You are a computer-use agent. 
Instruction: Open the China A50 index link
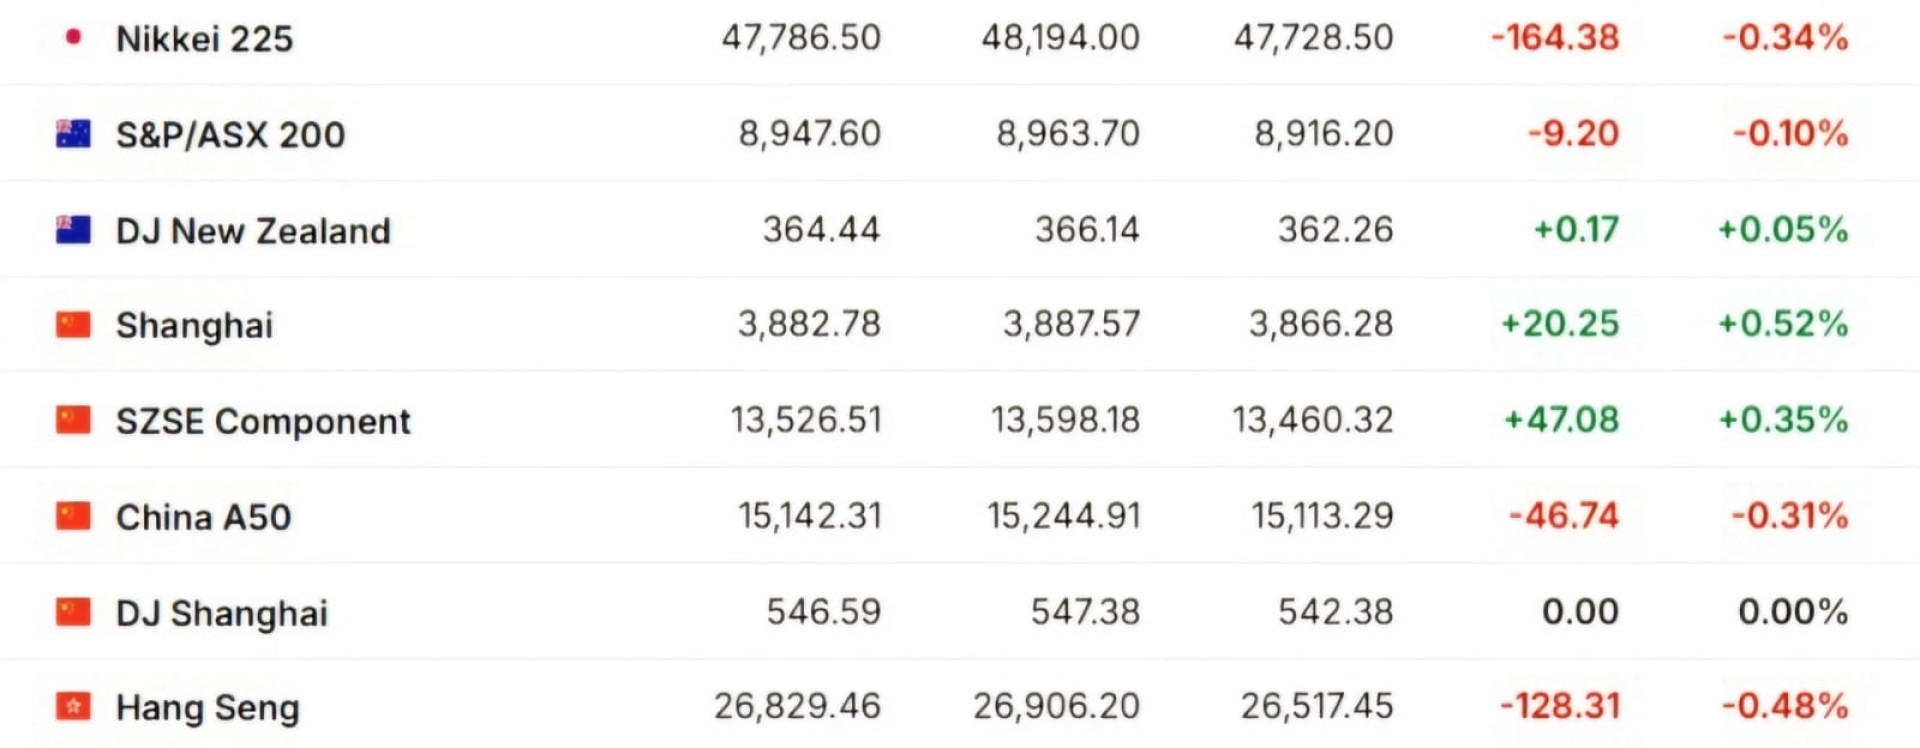click(203, 517)
